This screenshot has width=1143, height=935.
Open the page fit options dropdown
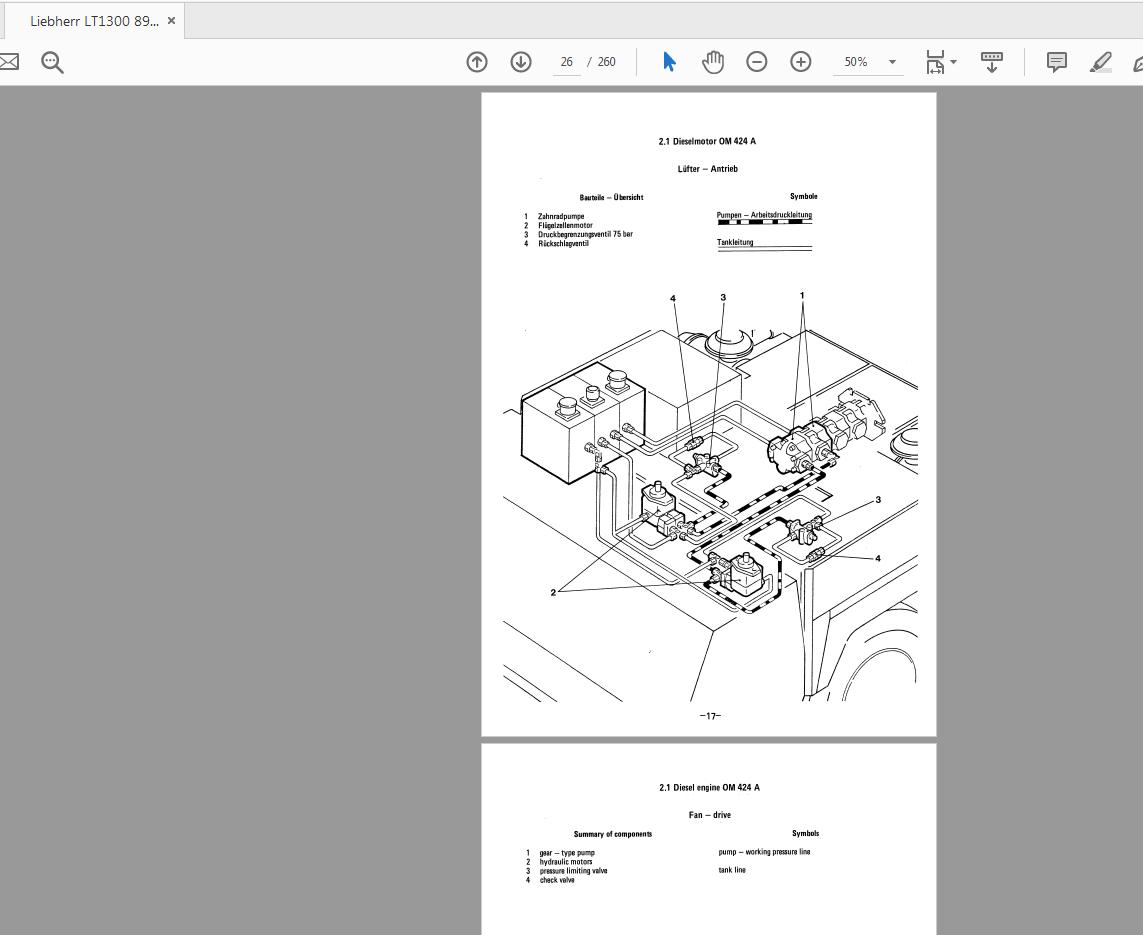pos(954,61)
